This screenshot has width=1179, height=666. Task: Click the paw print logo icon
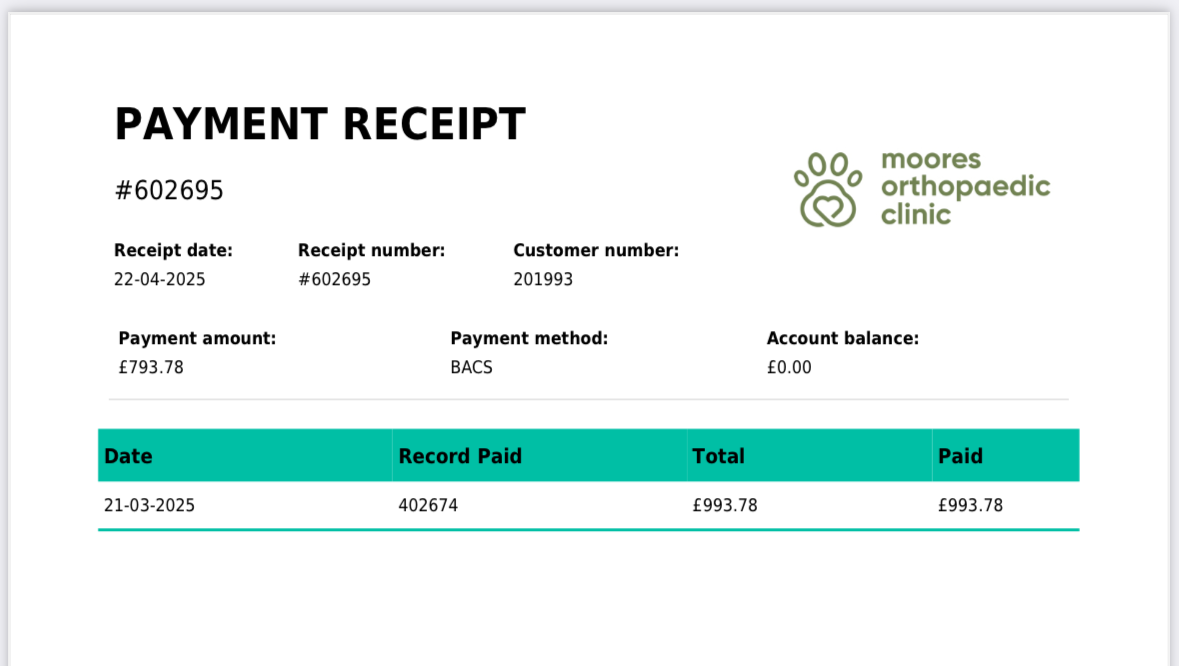[827, 189]
